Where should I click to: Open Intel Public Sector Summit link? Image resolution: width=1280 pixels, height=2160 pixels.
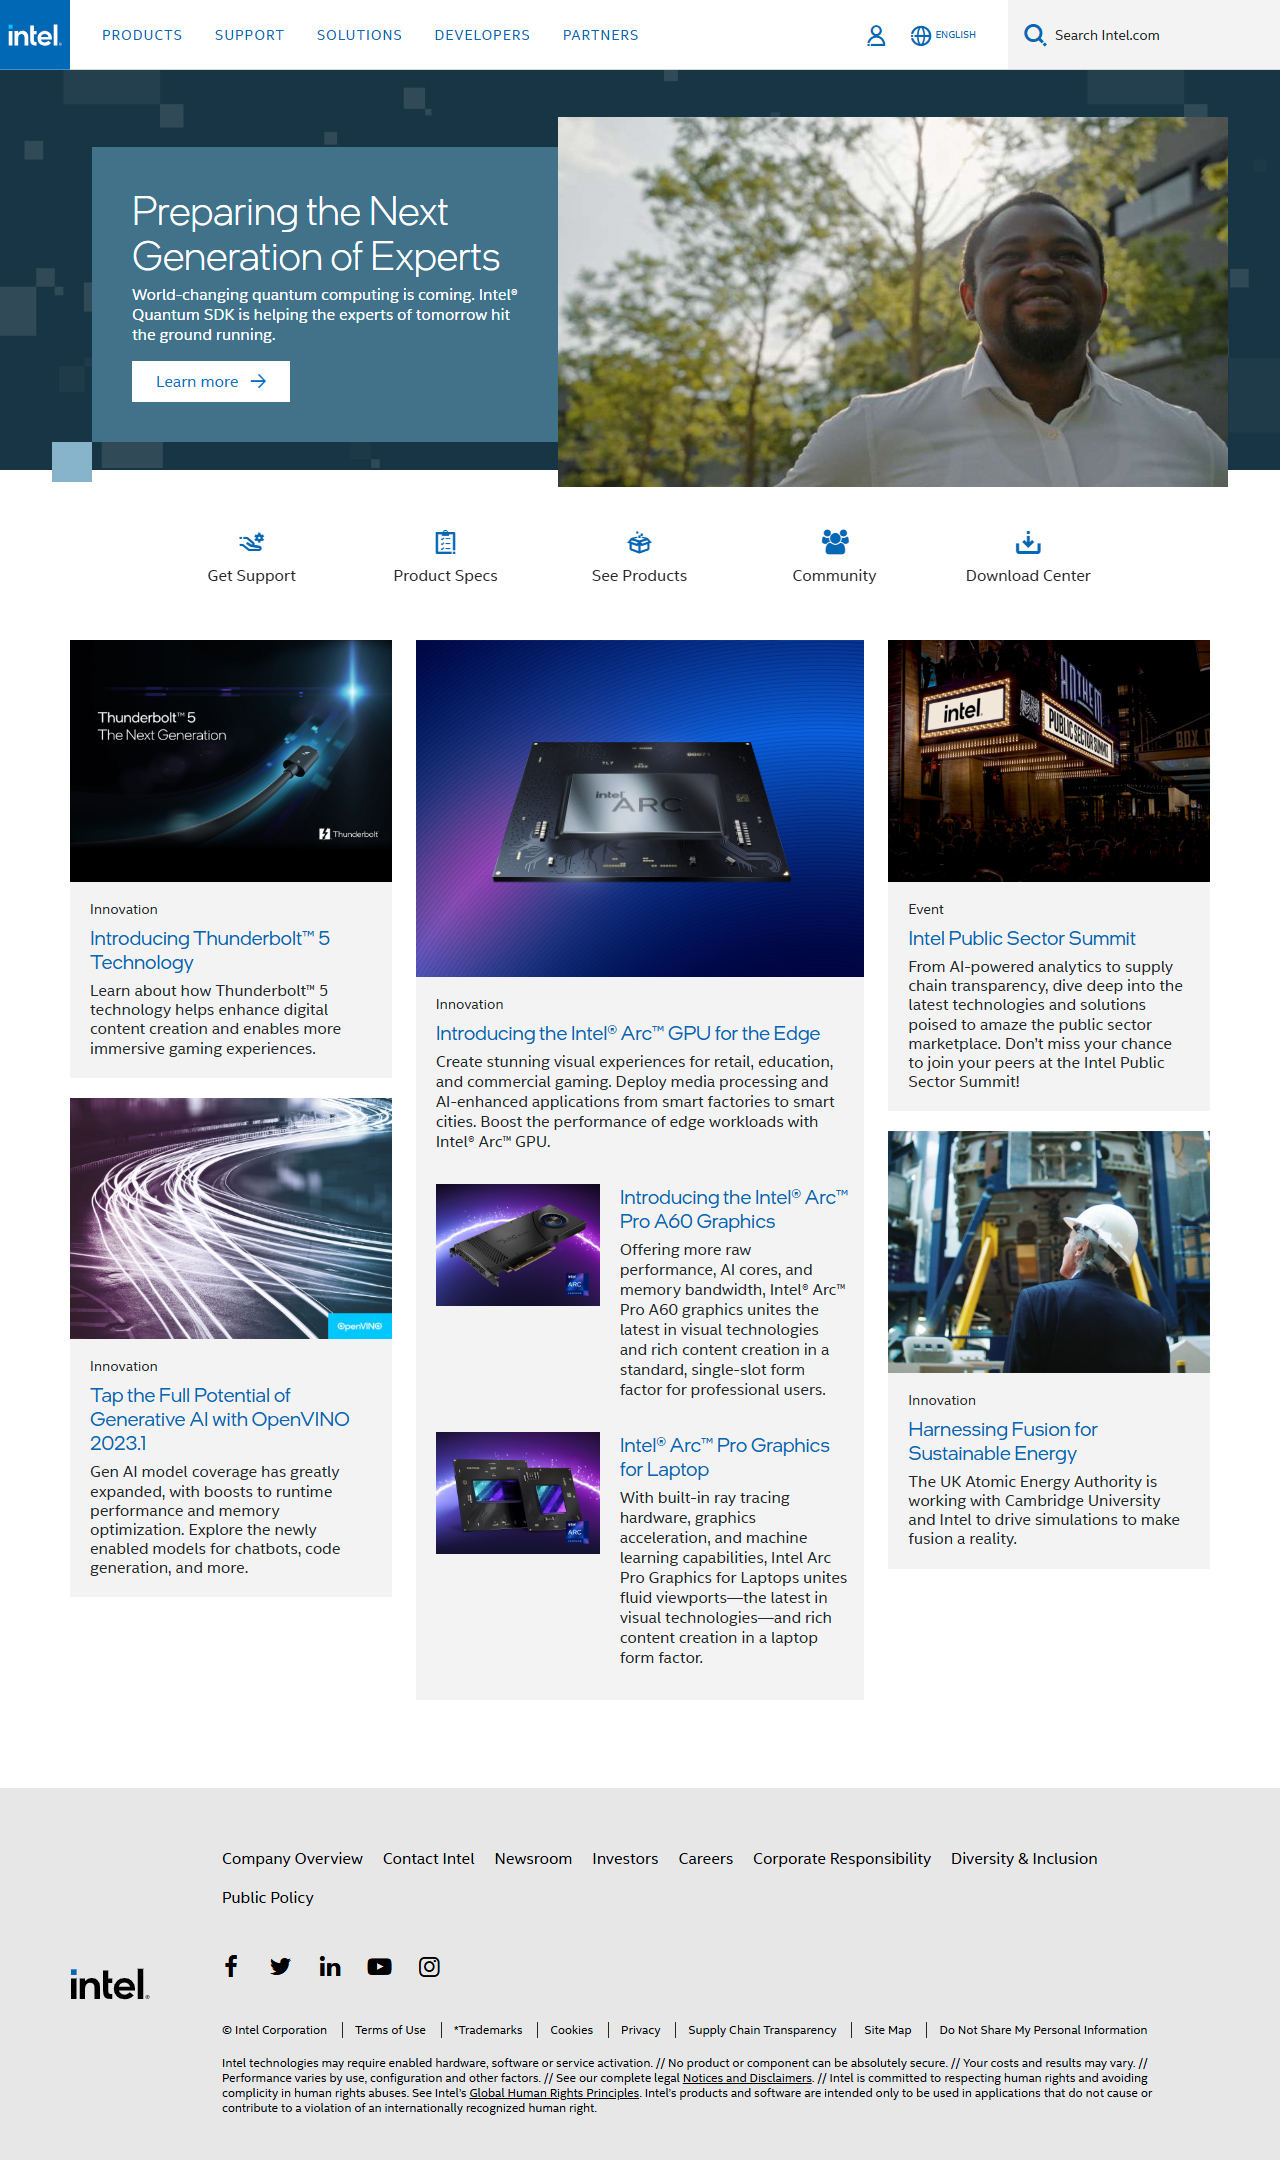pos(1022,938)
